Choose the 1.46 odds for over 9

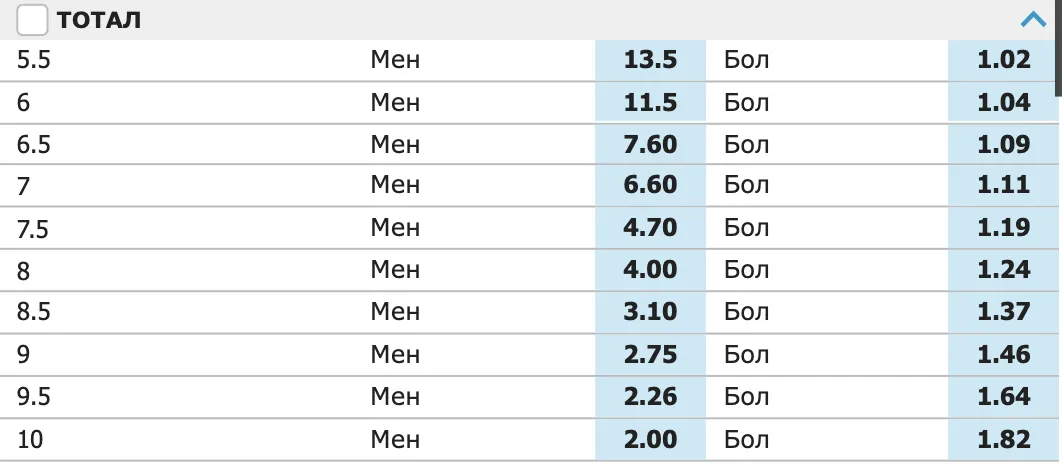click(1003, 354)
